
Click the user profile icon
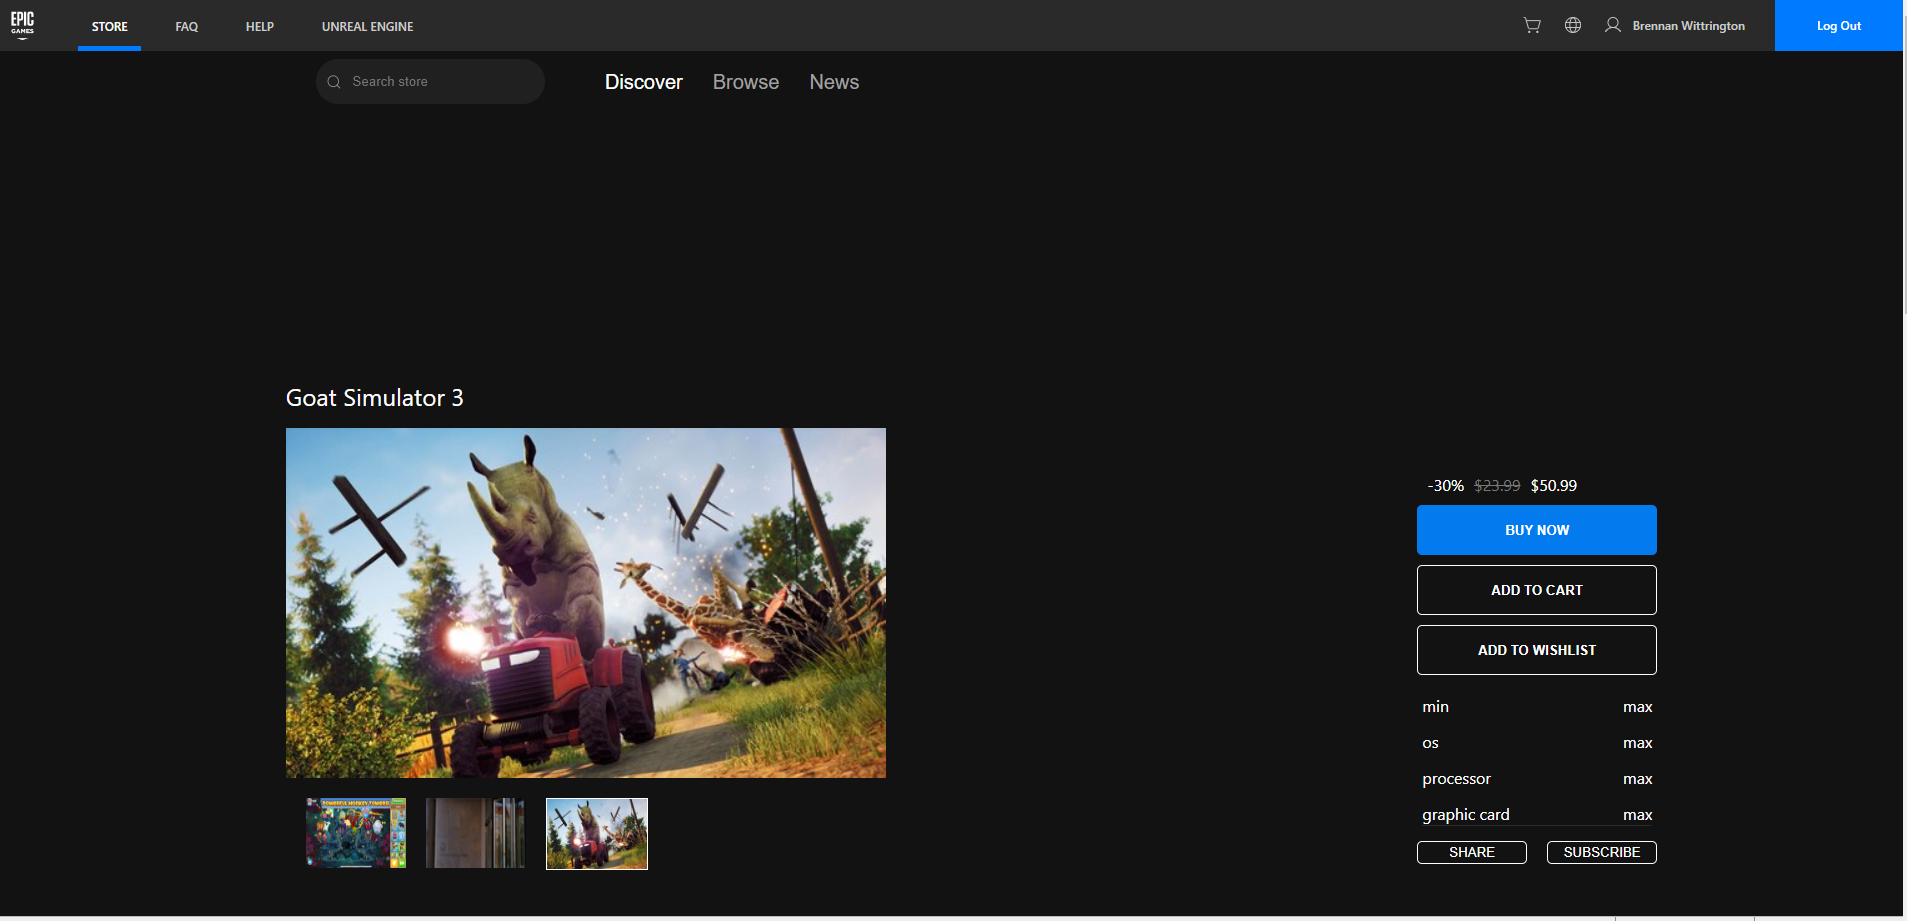(1612, 25)
